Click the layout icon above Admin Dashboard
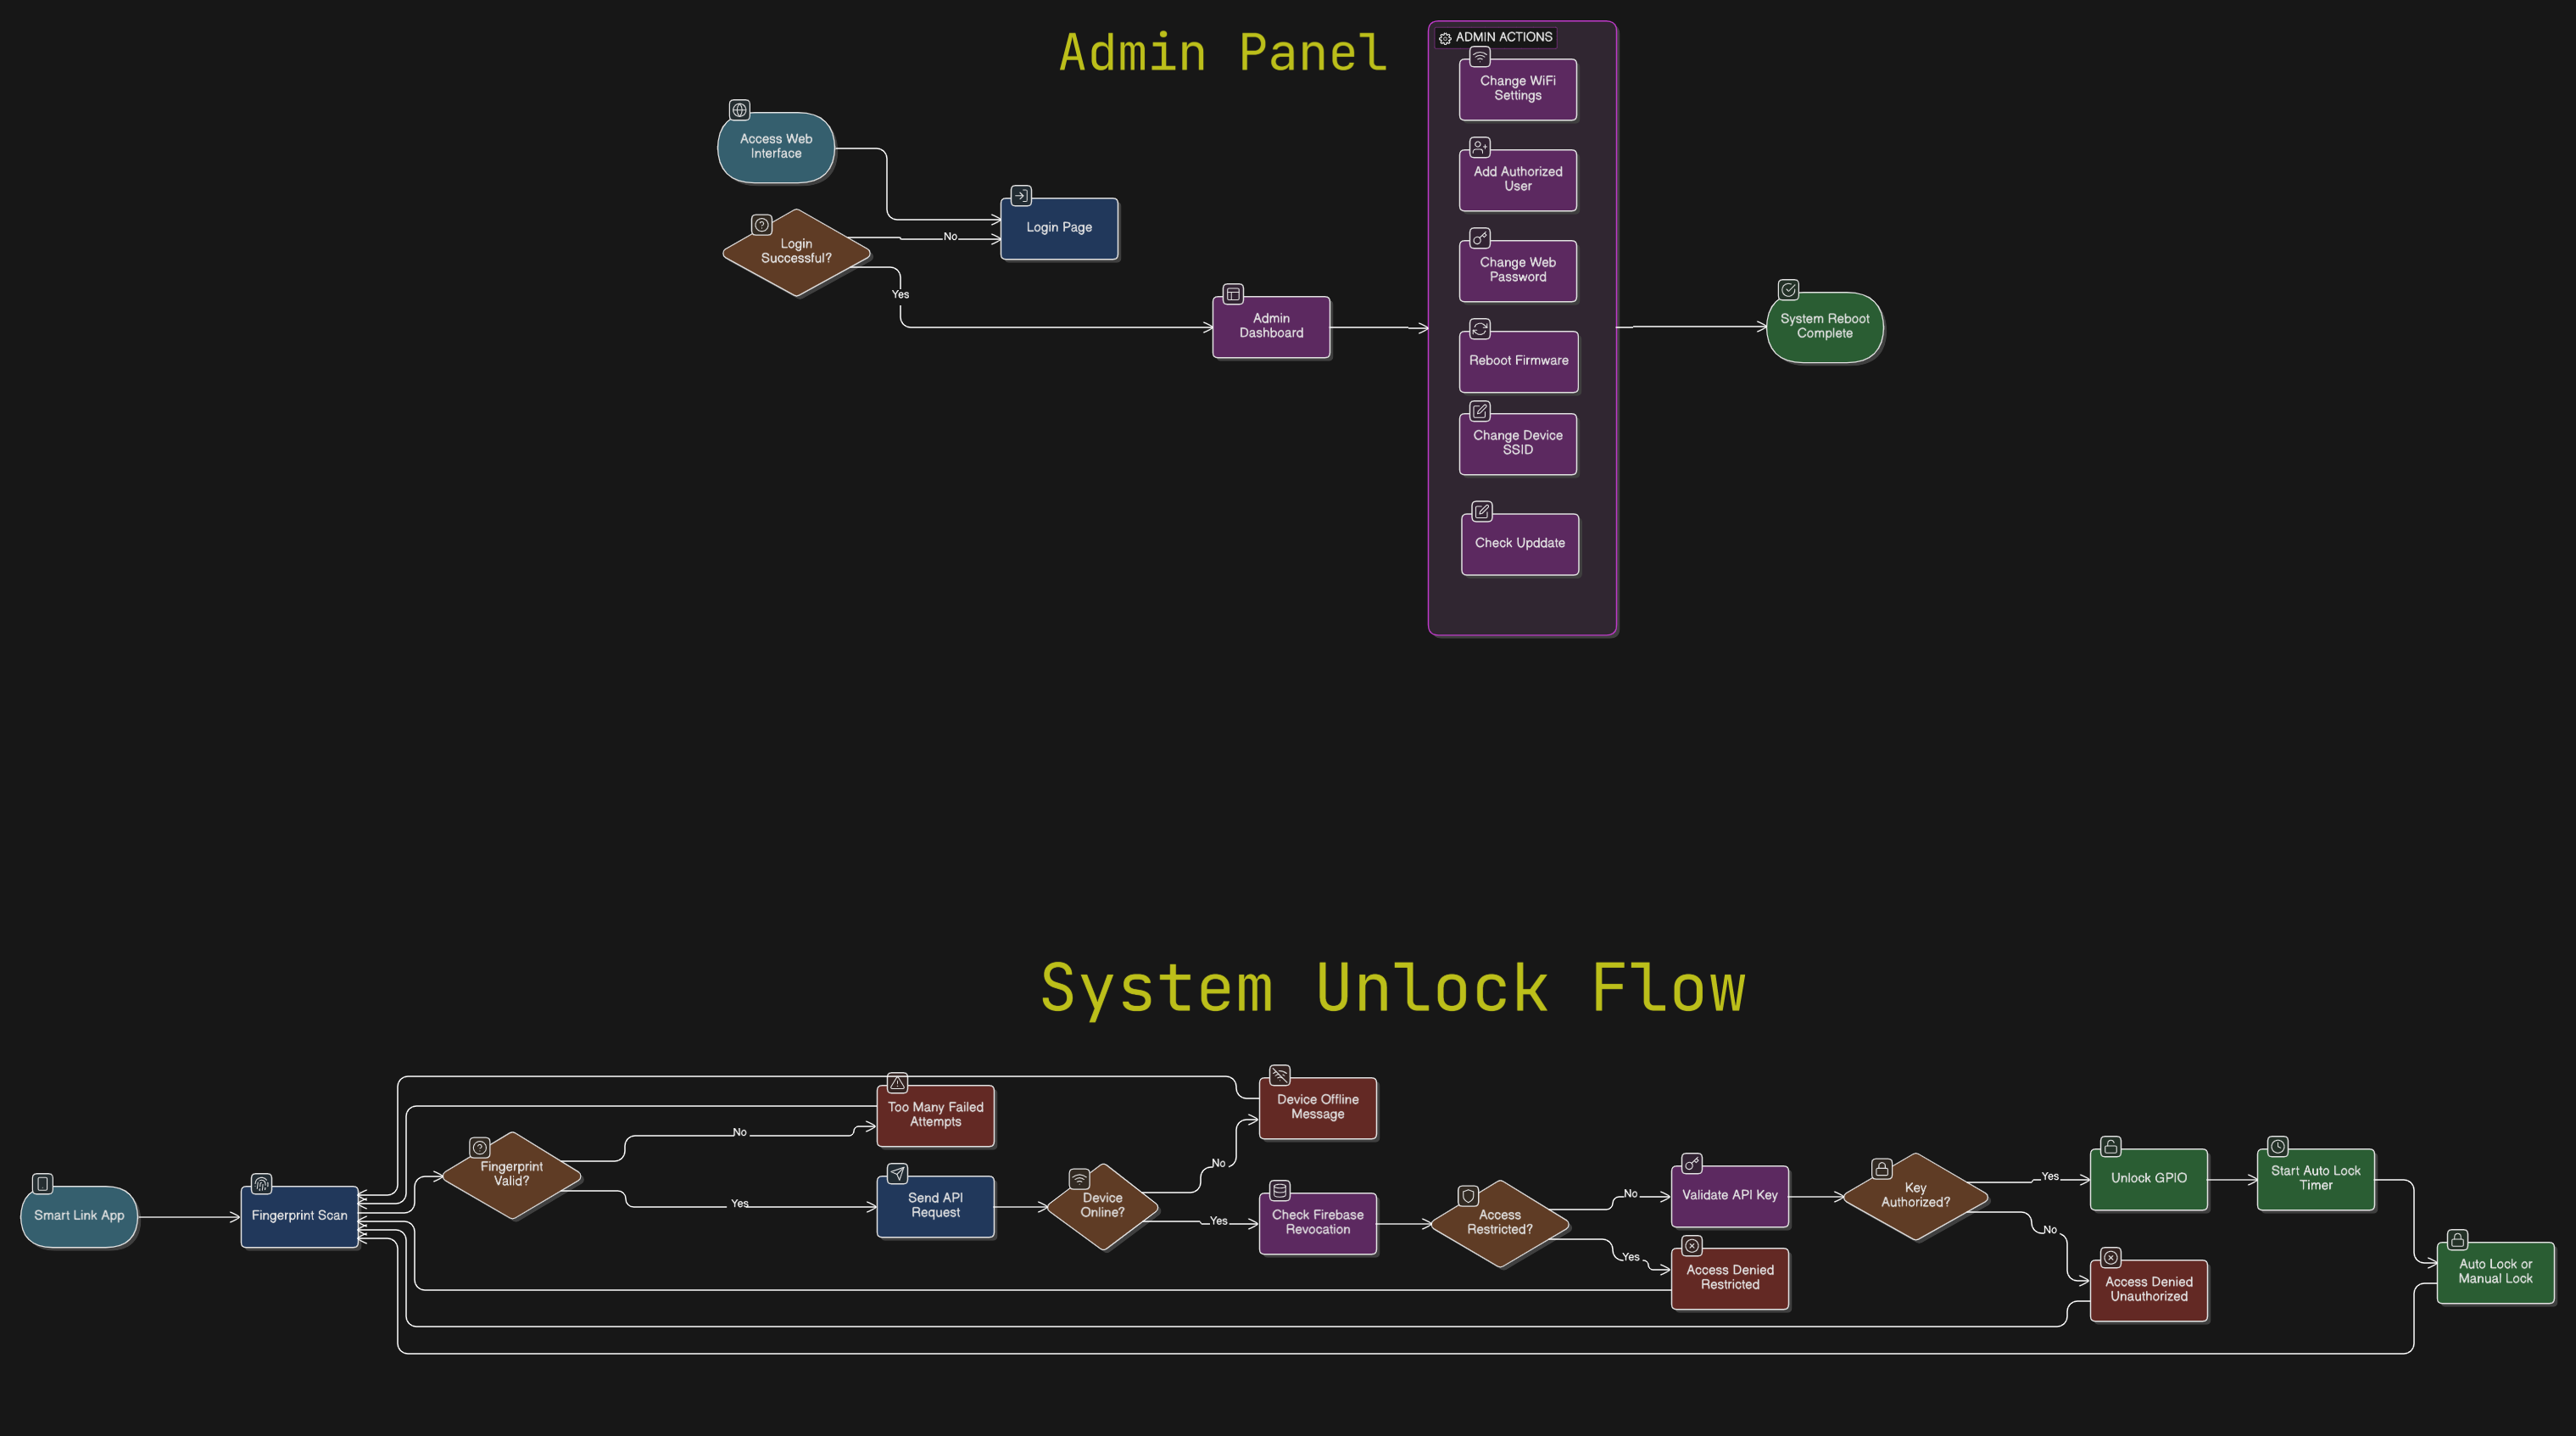The height and width of the screenshot is (1436, 2576). (x=1233, y=294)
